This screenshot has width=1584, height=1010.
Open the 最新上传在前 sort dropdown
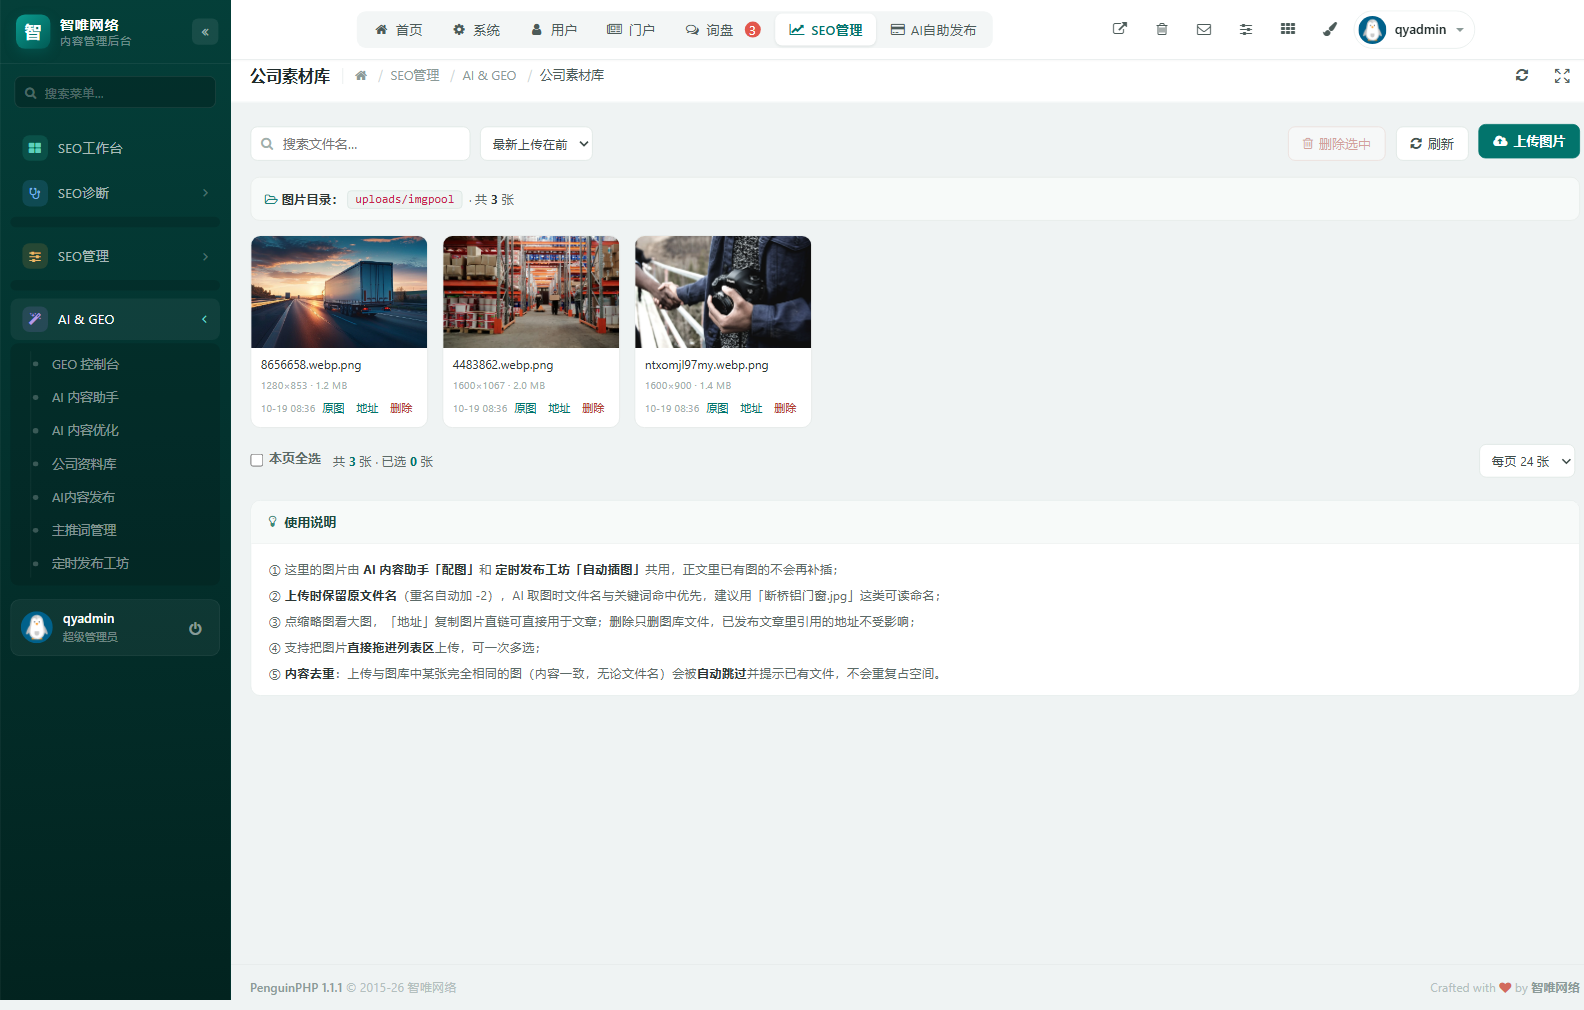point(536,144)
